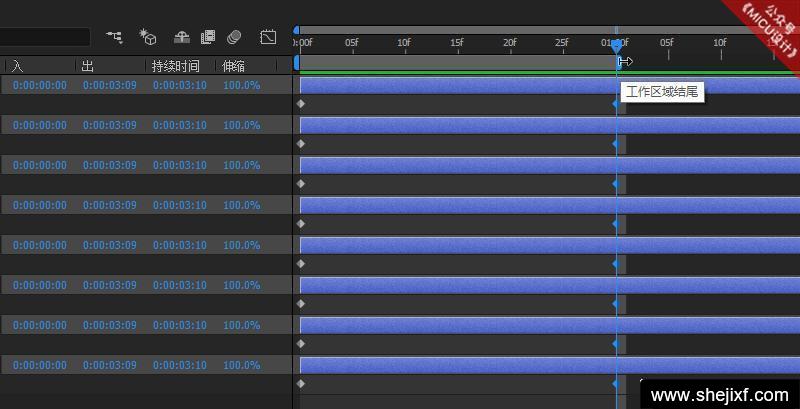Toggle Draft 3D mode icon
Image resolution: width=800 pixels, height=409 pixels.
[x=148, y=37]
